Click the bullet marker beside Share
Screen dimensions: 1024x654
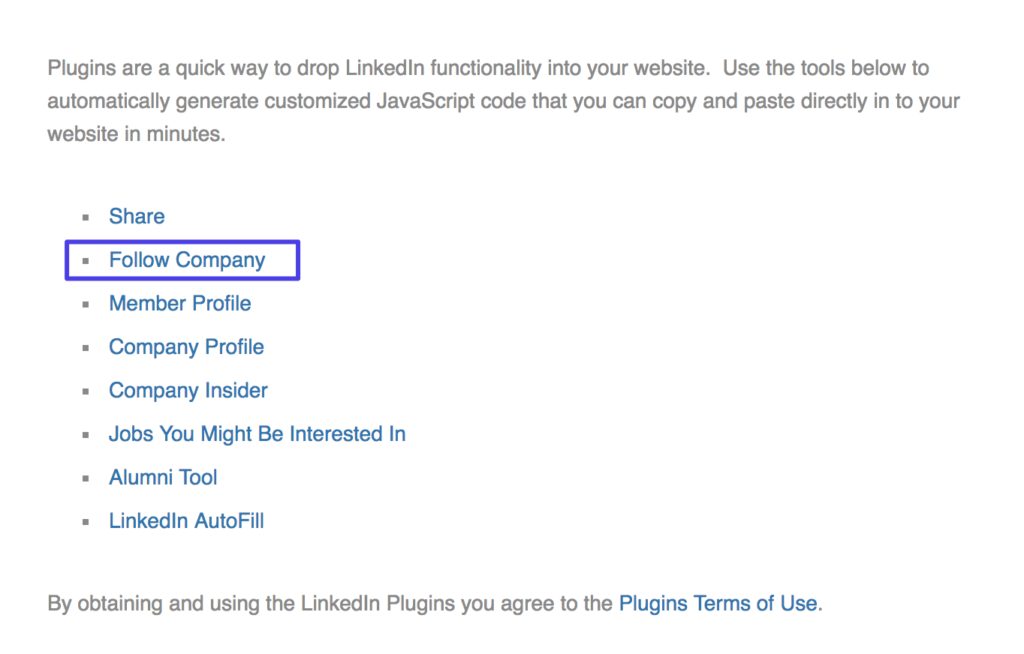86,217
